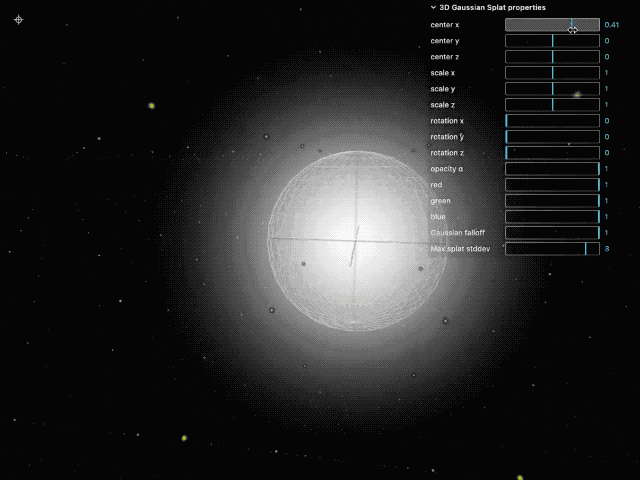Click the opacity α slider
The image size is (640, 480).
552,169
